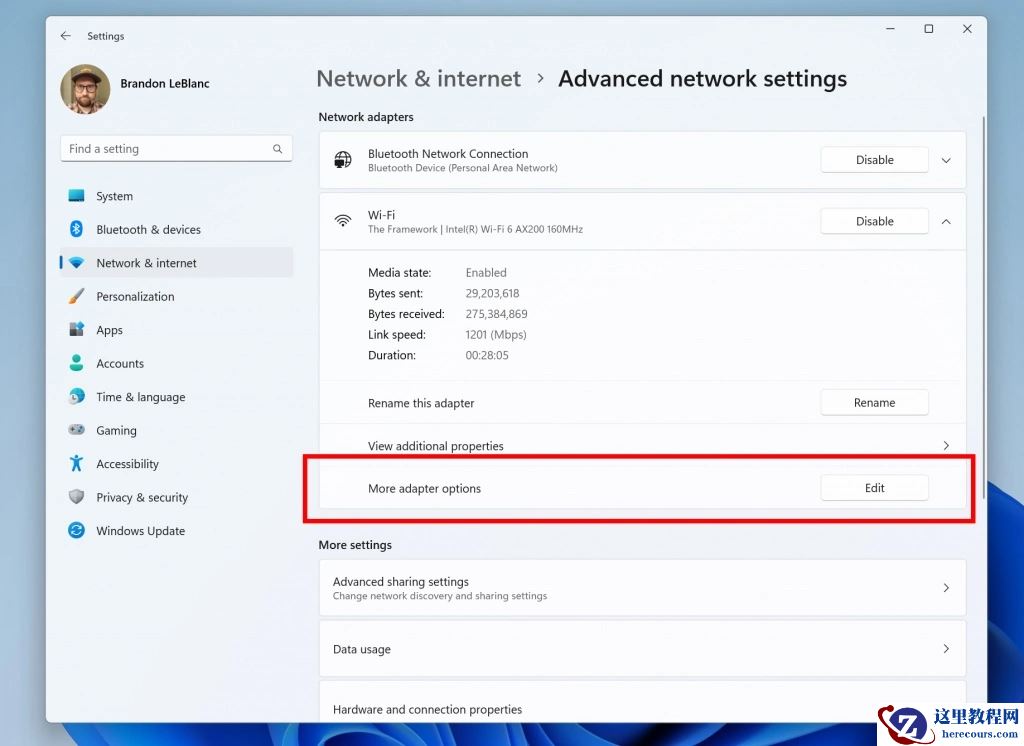Image resolution: width=1024 pixels, height=746 pixels.
Task: Open Bluetooth & devices settings in sidebar
Action: click(148, 229)
